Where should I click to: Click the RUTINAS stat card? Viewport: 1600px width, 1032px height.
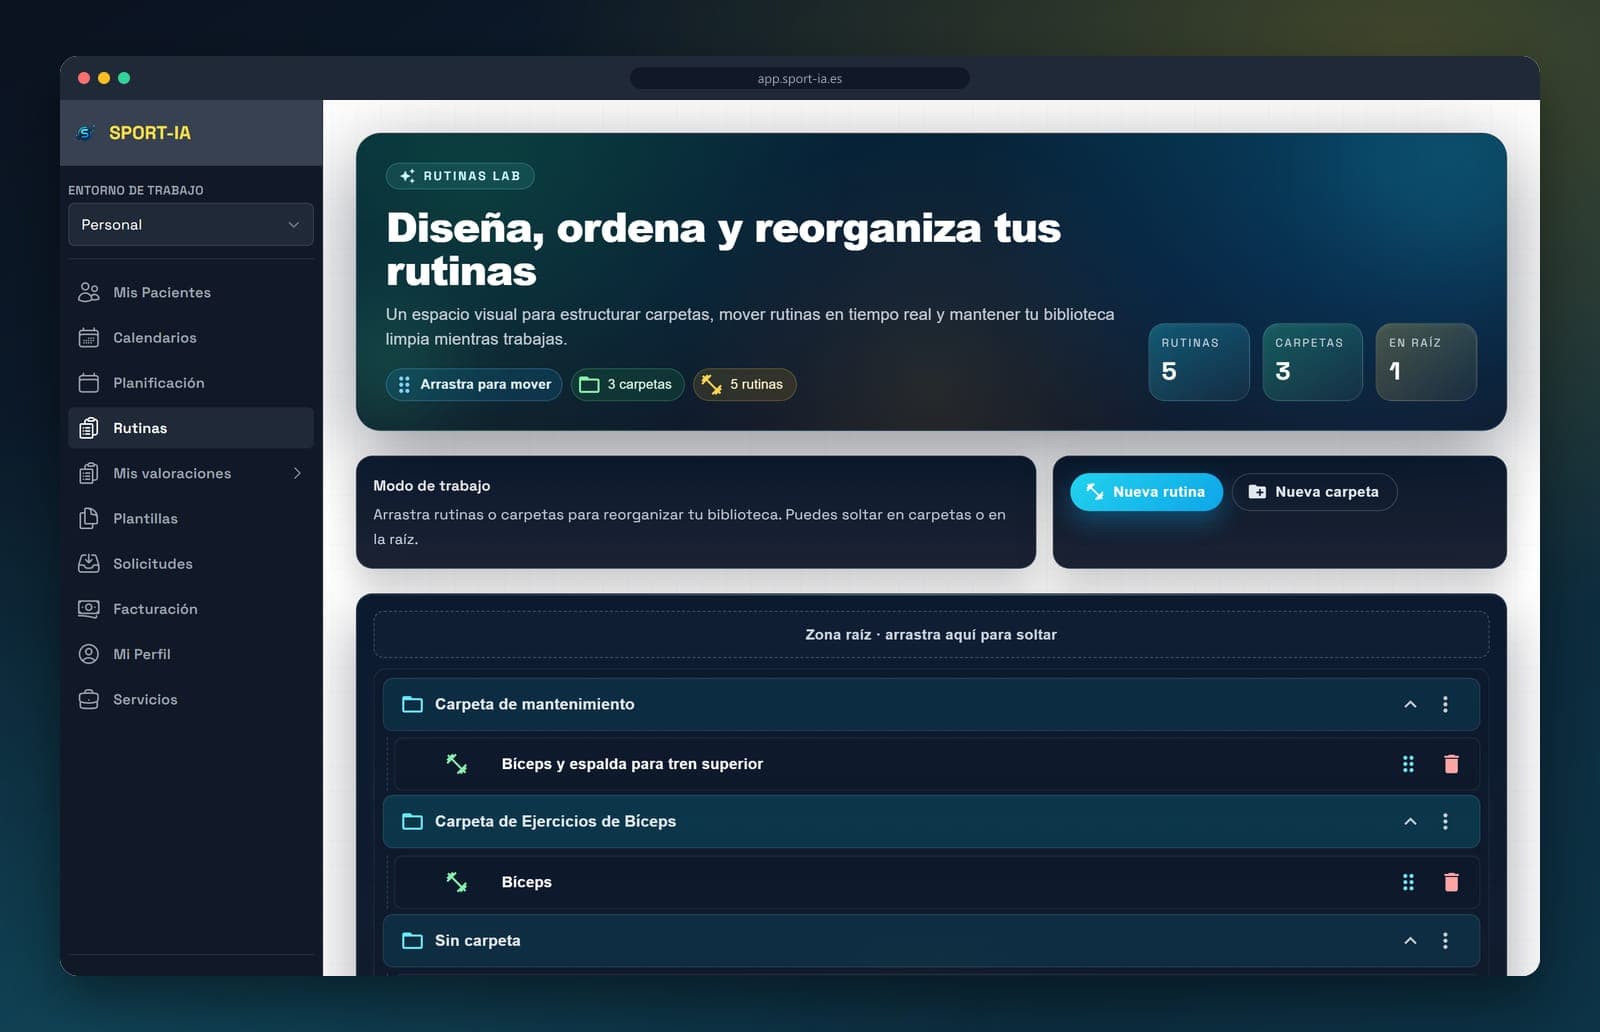coord(1199,362)
